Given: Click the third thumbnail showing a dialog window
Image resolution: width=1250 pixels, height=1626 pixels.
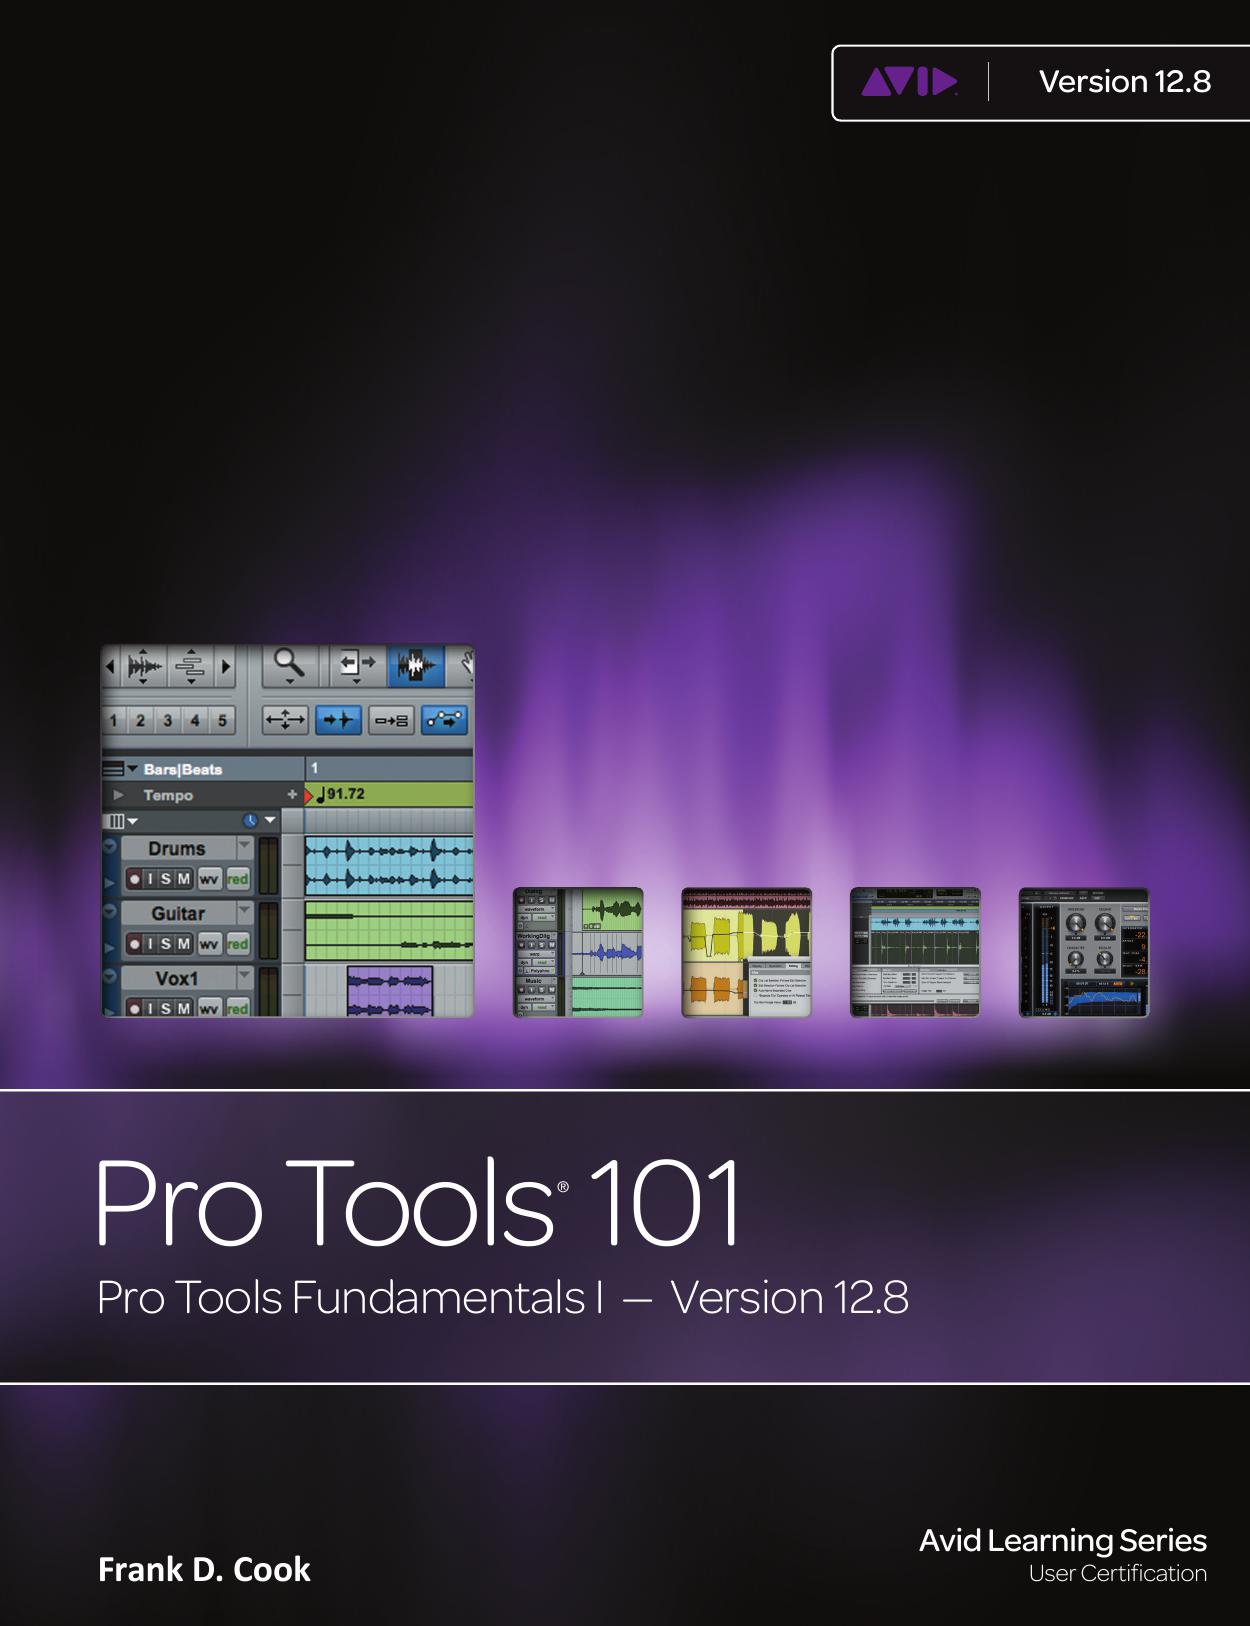Looking at the screenshot, I should click(915, 952).
